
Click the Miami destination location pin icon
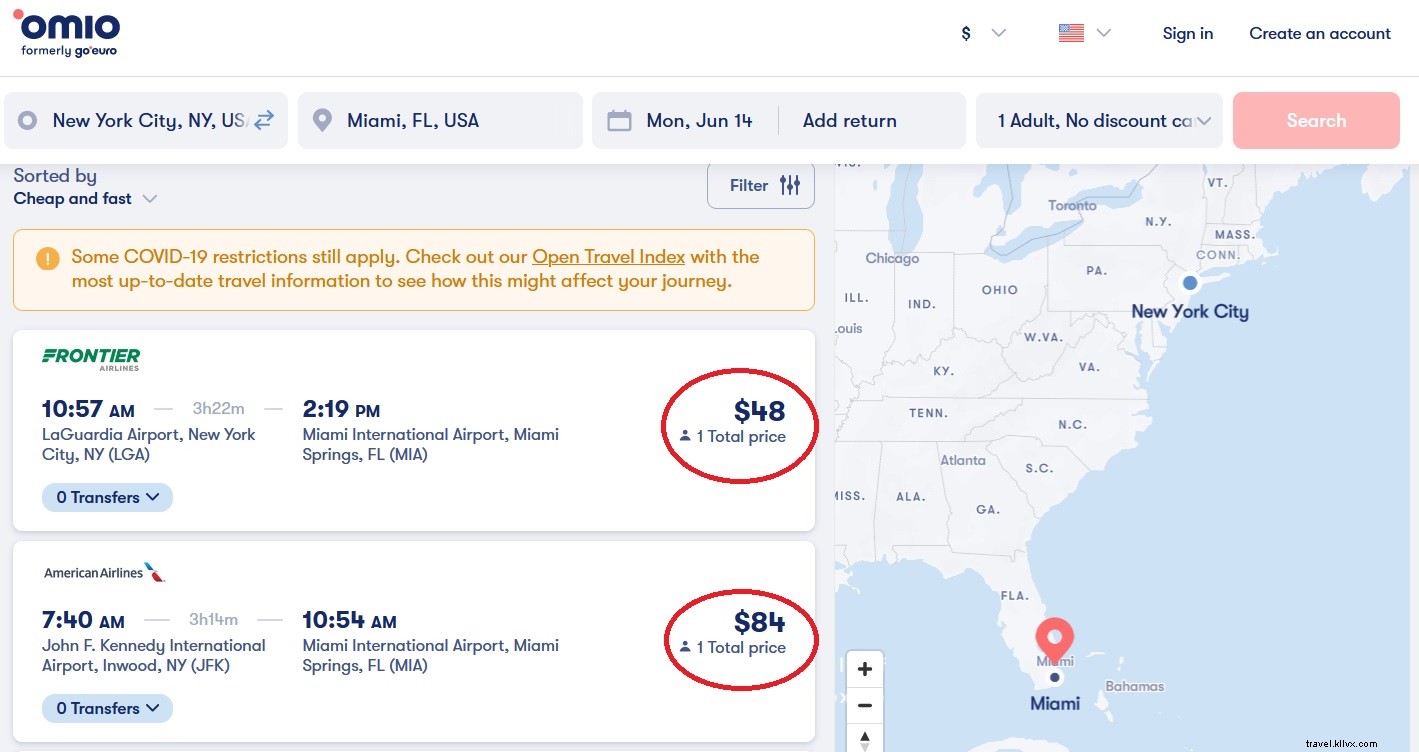point(321,119)
